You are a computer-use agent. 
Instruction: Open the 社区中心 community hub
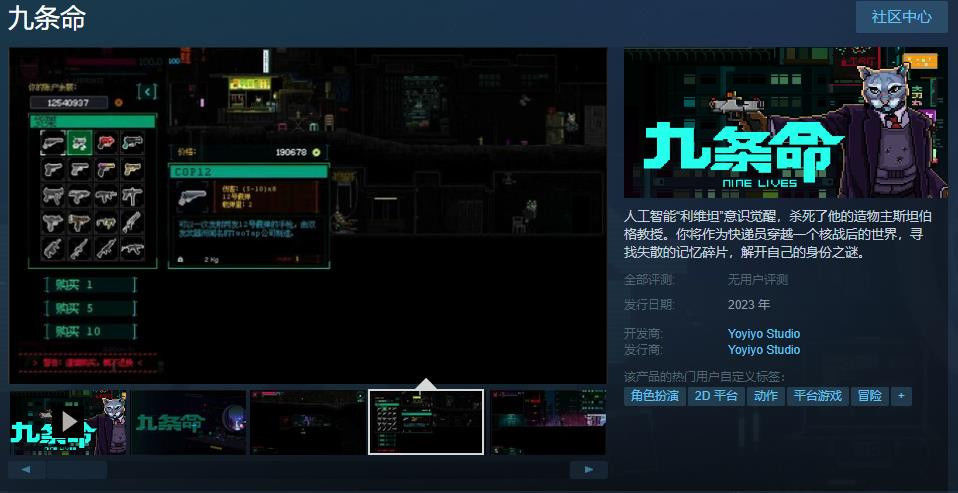pyautogui.click(x=901, y=16)
